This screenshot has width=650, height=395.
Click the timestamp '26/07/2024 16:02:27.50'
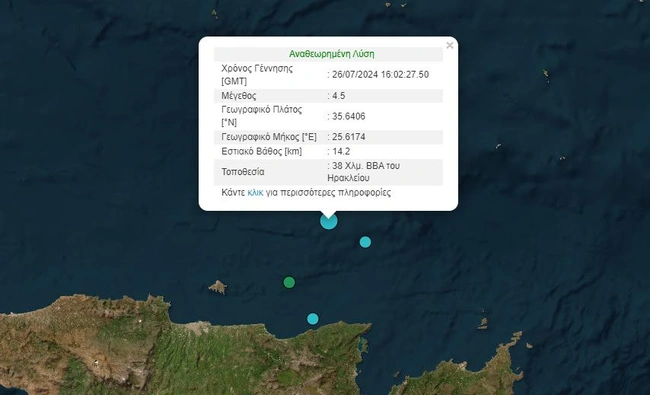[380, 75]
